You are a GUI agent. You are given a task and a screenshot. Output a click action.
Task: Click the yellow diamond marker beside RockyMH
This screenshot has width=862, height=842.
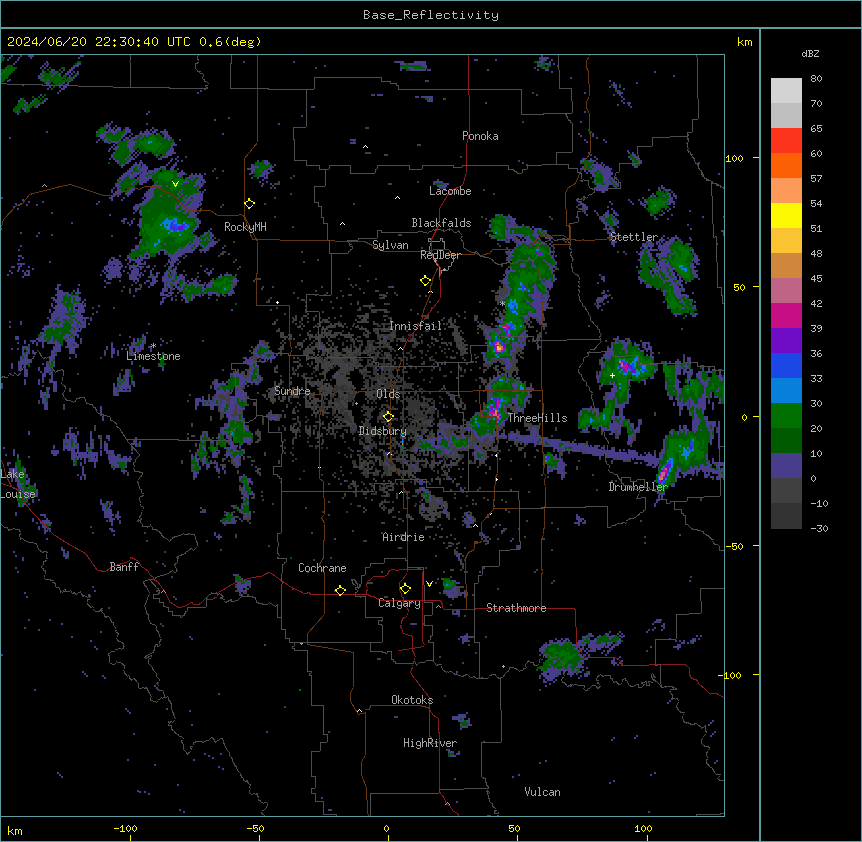point(250,204)
